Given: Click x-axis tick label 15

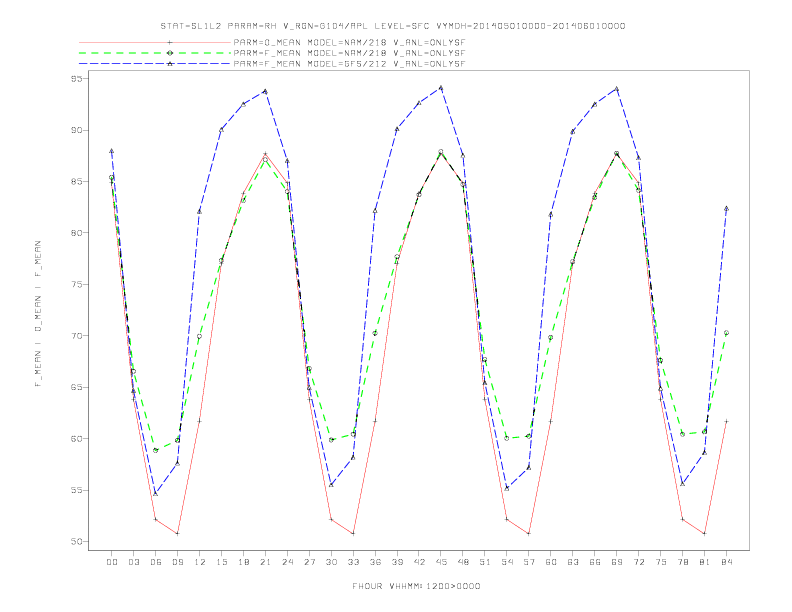Looking at the screenshot, I should coord(222,562).
